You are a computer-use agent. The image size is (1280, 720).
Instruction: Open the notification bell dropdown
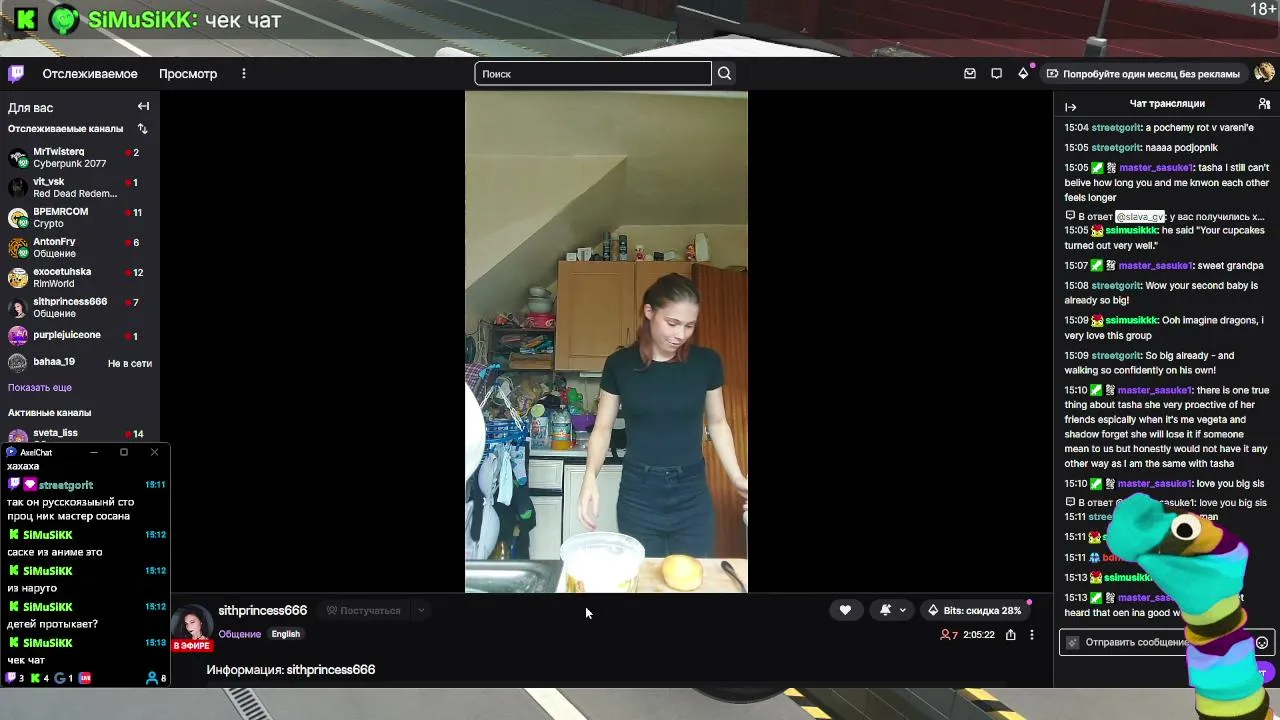click(893, 611)
